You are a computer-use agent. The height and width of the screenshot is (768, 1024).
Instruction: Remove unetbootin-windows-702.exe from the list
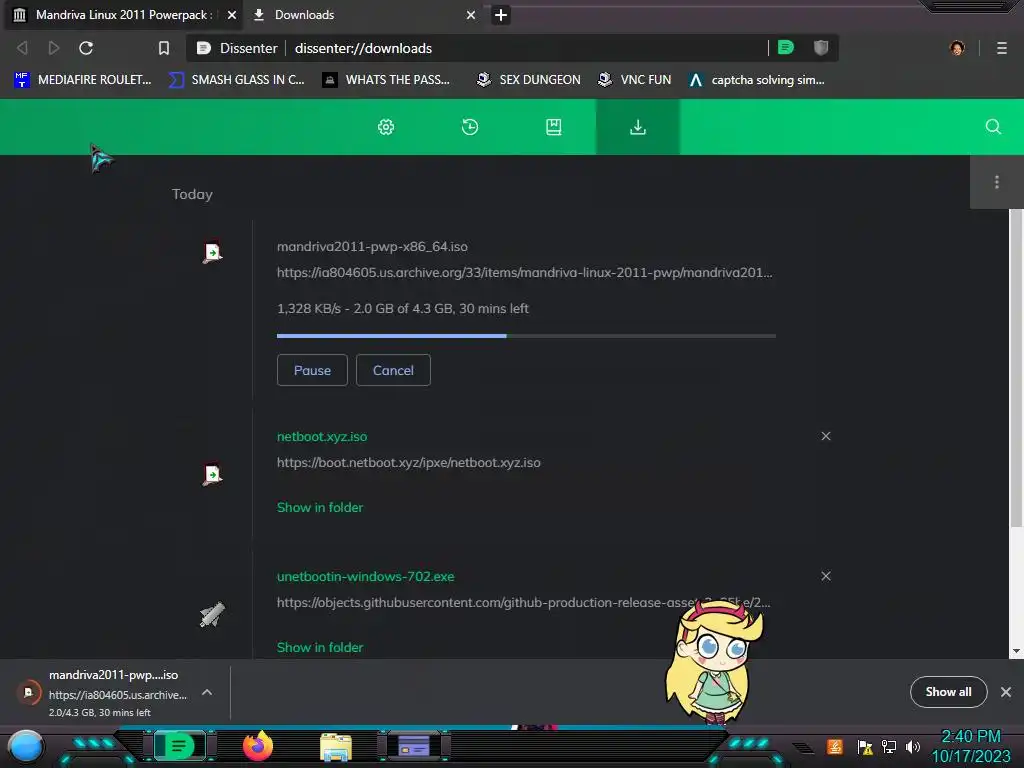click(x=826, y=576)
